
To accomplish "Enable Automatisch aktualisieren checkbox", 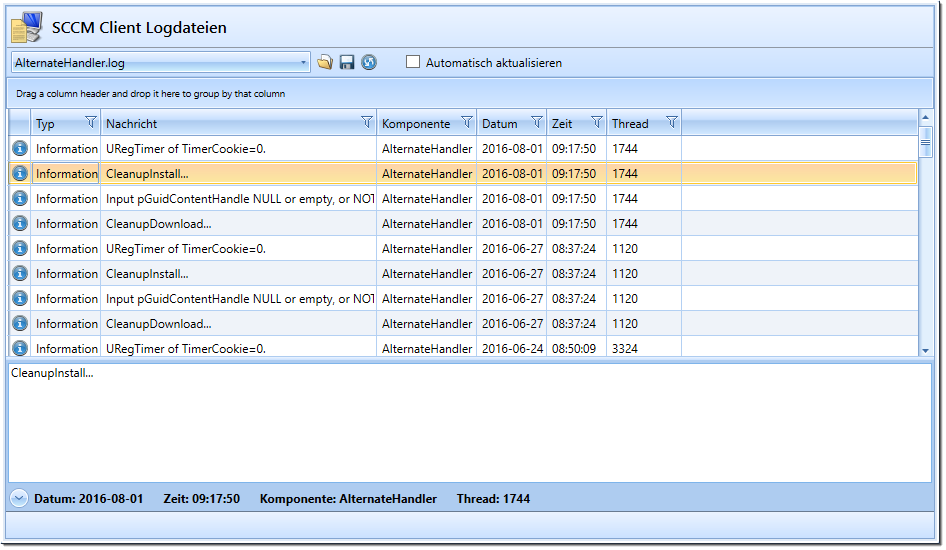I will (413, 62).
